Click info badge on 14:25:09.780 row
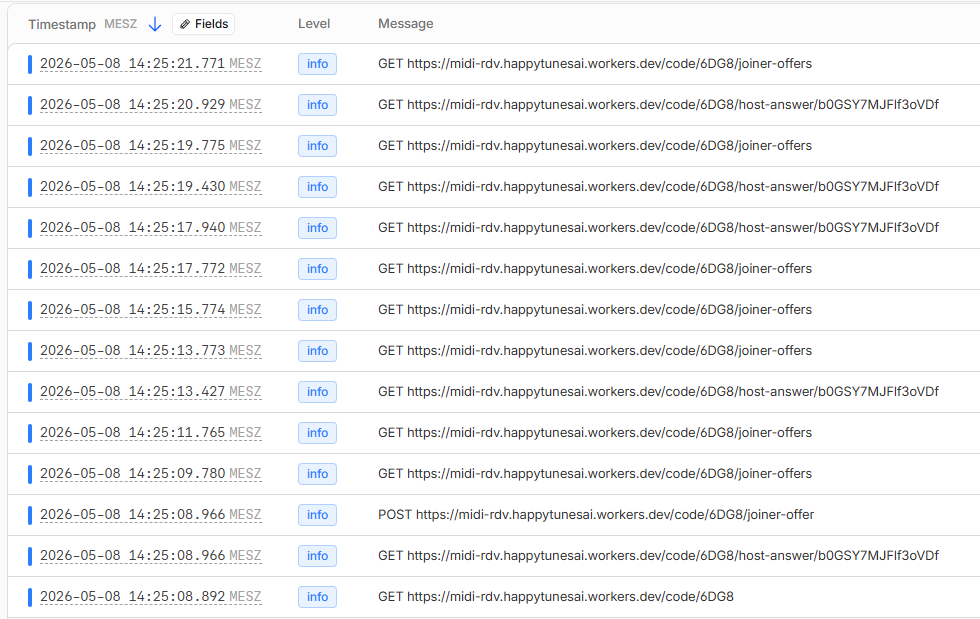This screenshot has height=619, width=980. [x=318, y=474]
